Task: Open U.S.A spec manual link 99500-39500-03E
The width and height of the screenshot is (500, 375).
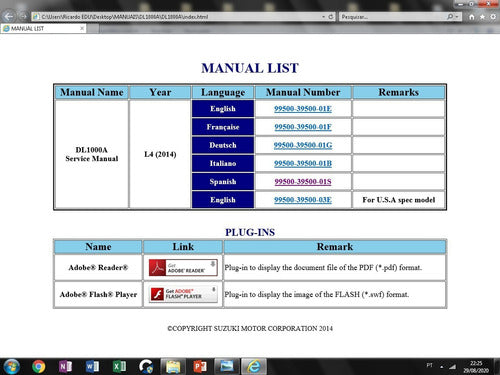Action: click(x=303, y=200)
